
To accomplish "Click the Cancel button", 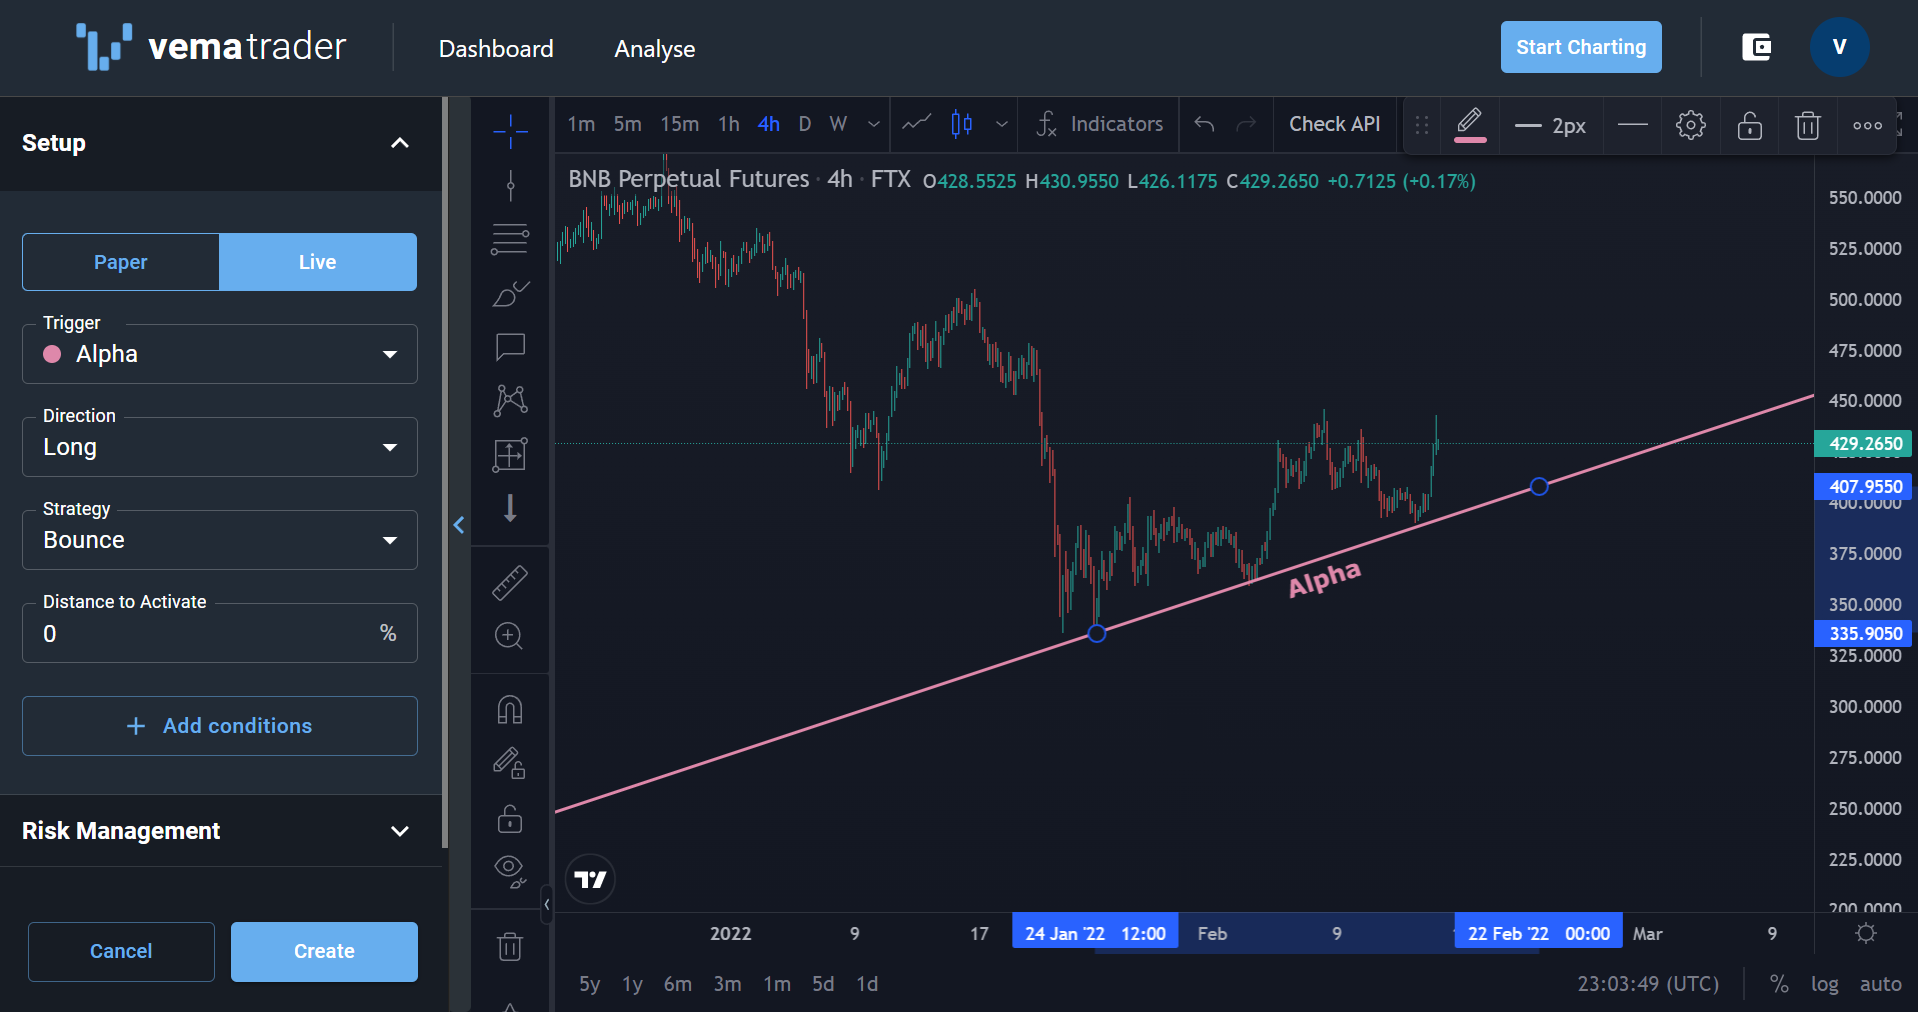I will pos(121,951).
